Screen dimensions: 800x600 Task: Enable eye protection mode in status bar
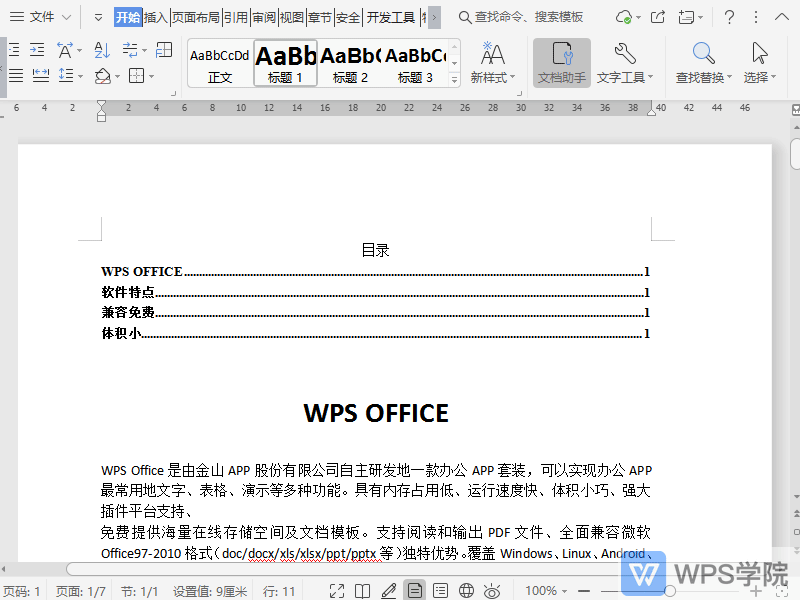[x=490, y=590]
